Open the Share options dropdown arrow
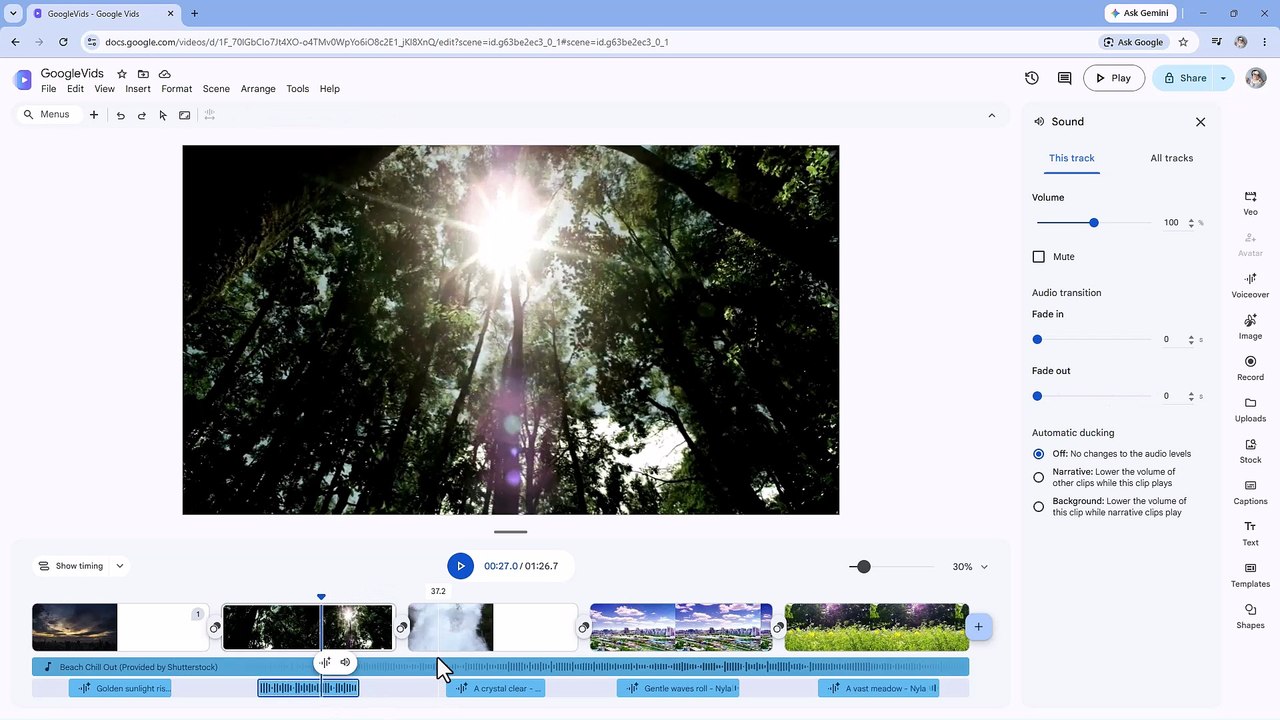The height and width of the screenshot is (720, 1280). [1223, 78]
